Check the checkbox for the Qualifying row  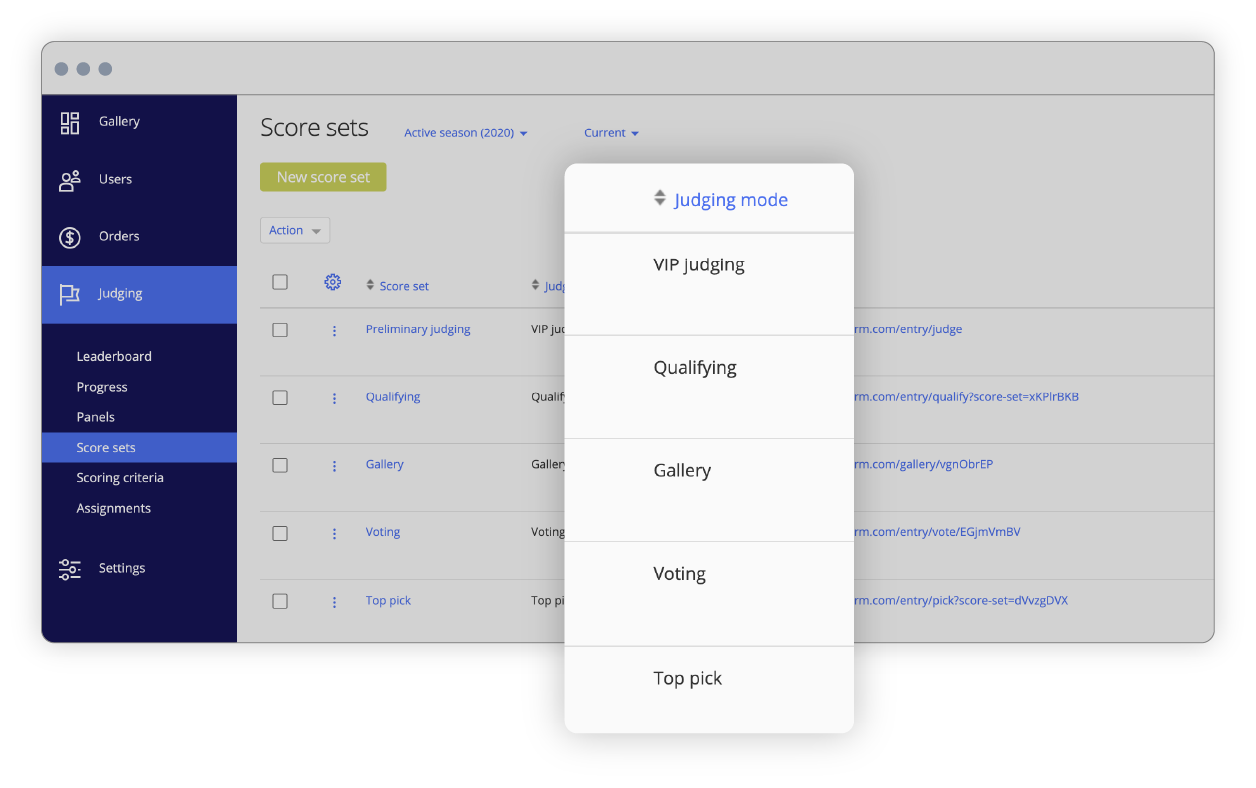click(x=280, y=397)
